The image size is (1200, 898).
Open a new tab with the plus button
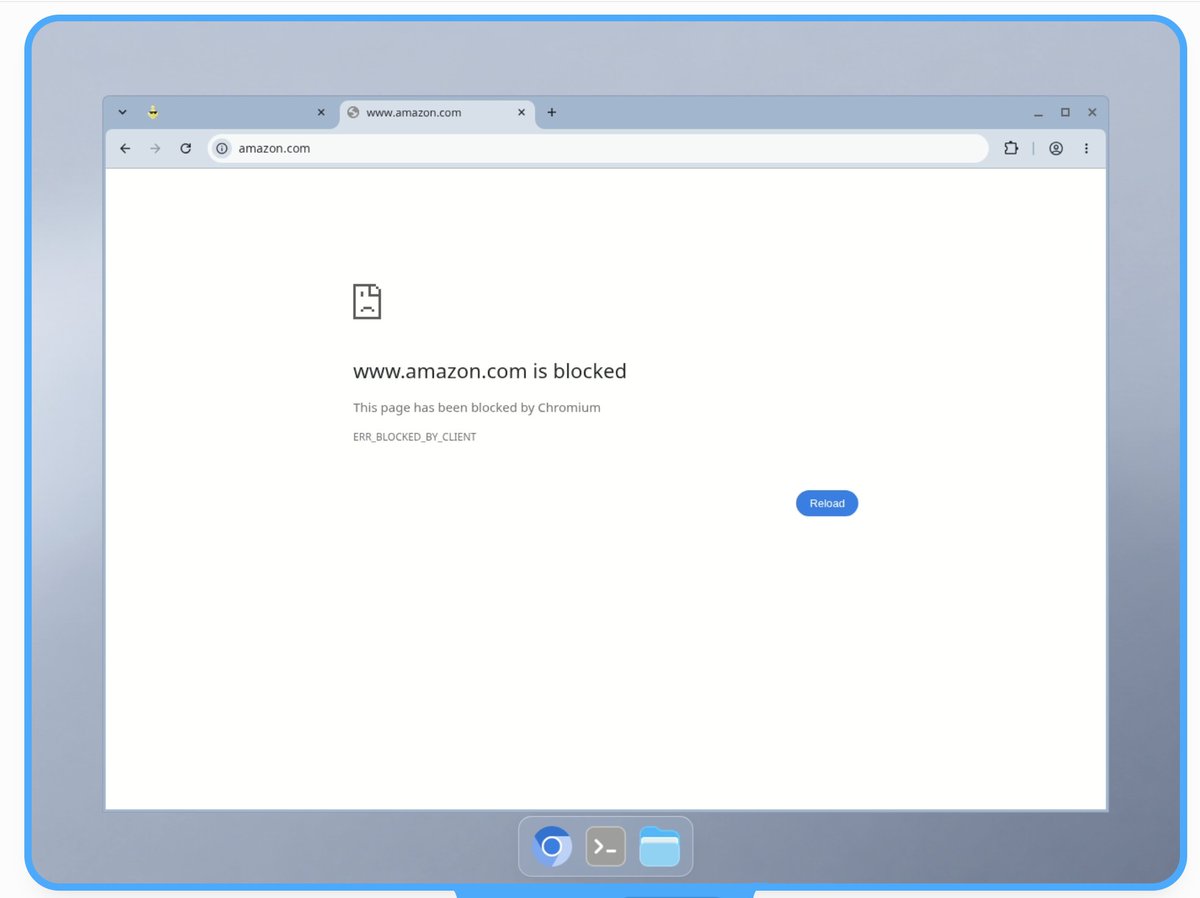point(551,112)
